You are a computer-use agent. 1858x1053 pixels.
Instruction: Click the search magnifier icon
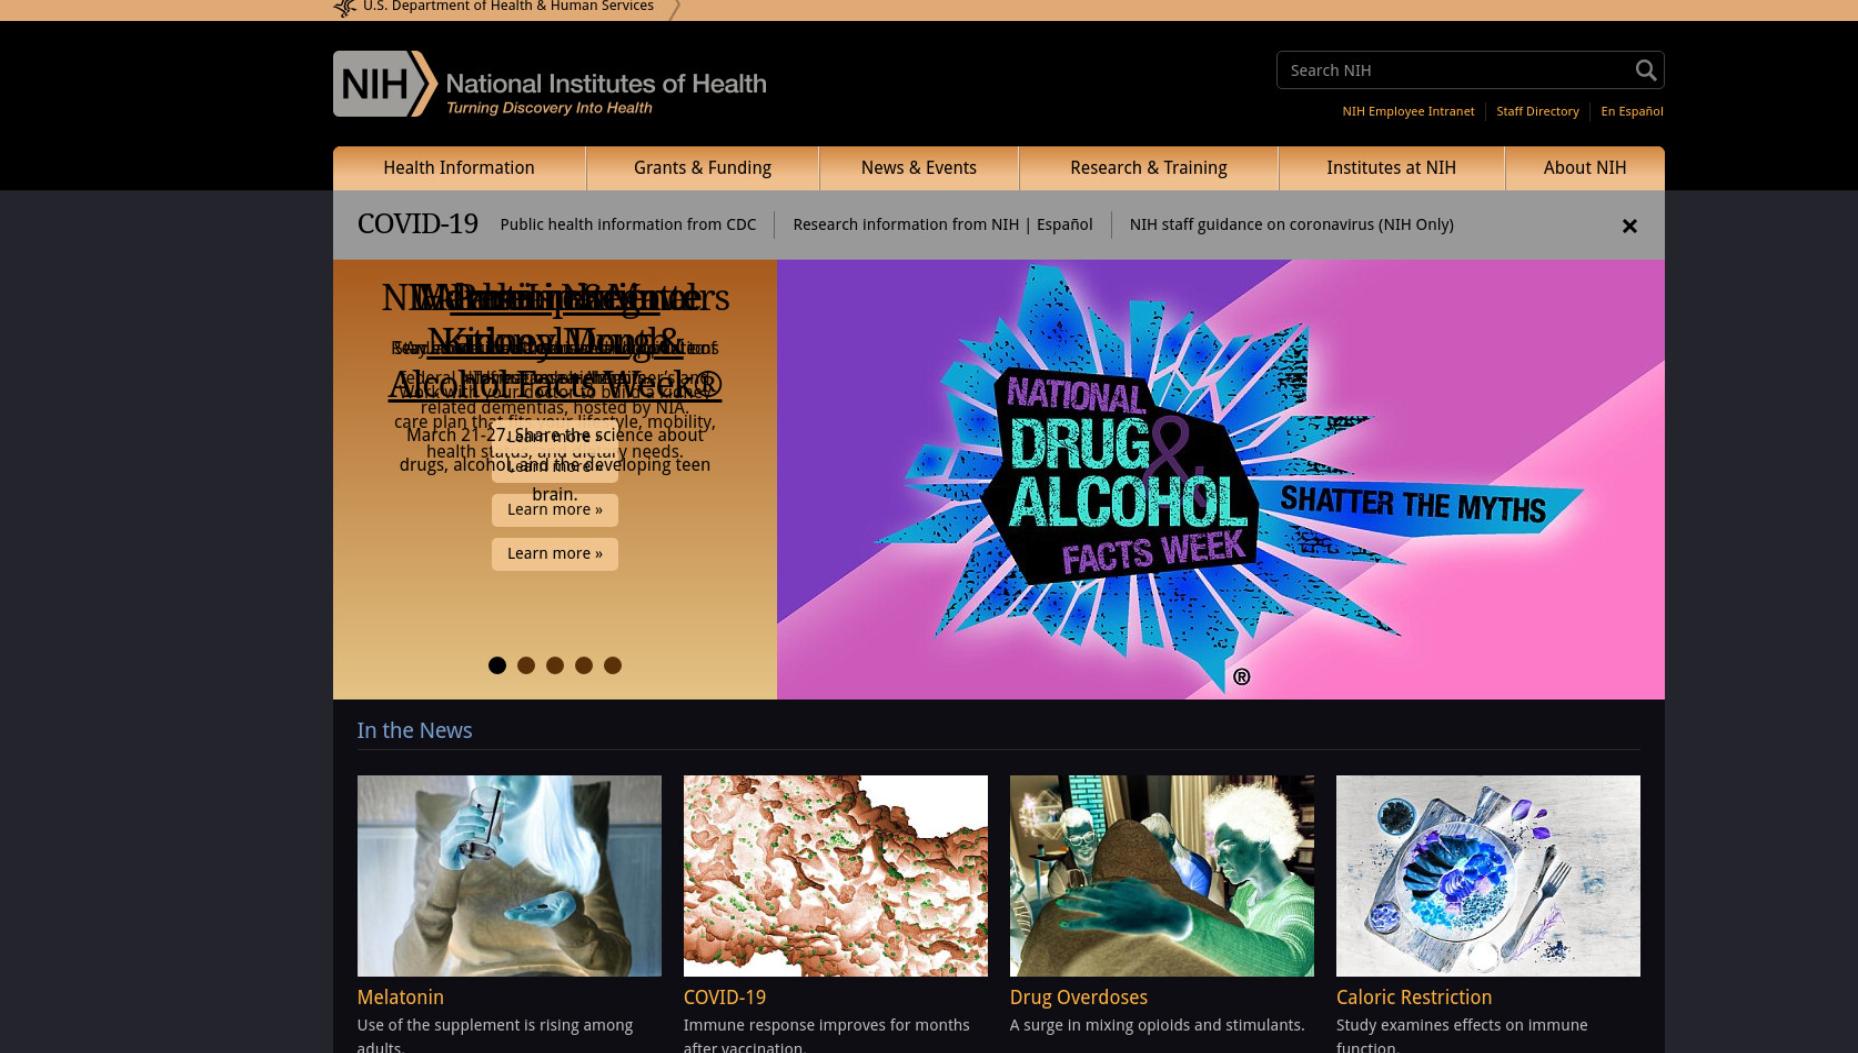[1645, 70]
